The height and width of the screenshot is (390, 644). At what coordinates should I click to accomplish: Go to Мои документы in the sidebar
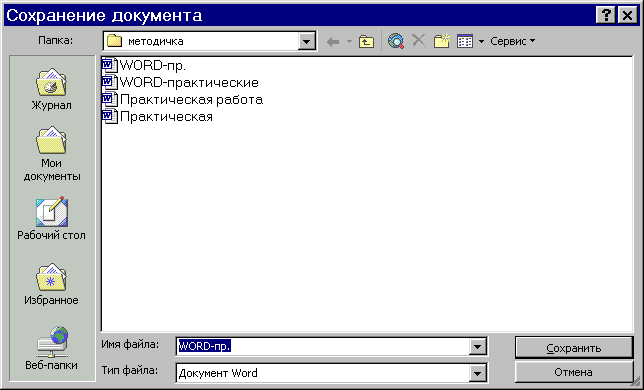51,154
